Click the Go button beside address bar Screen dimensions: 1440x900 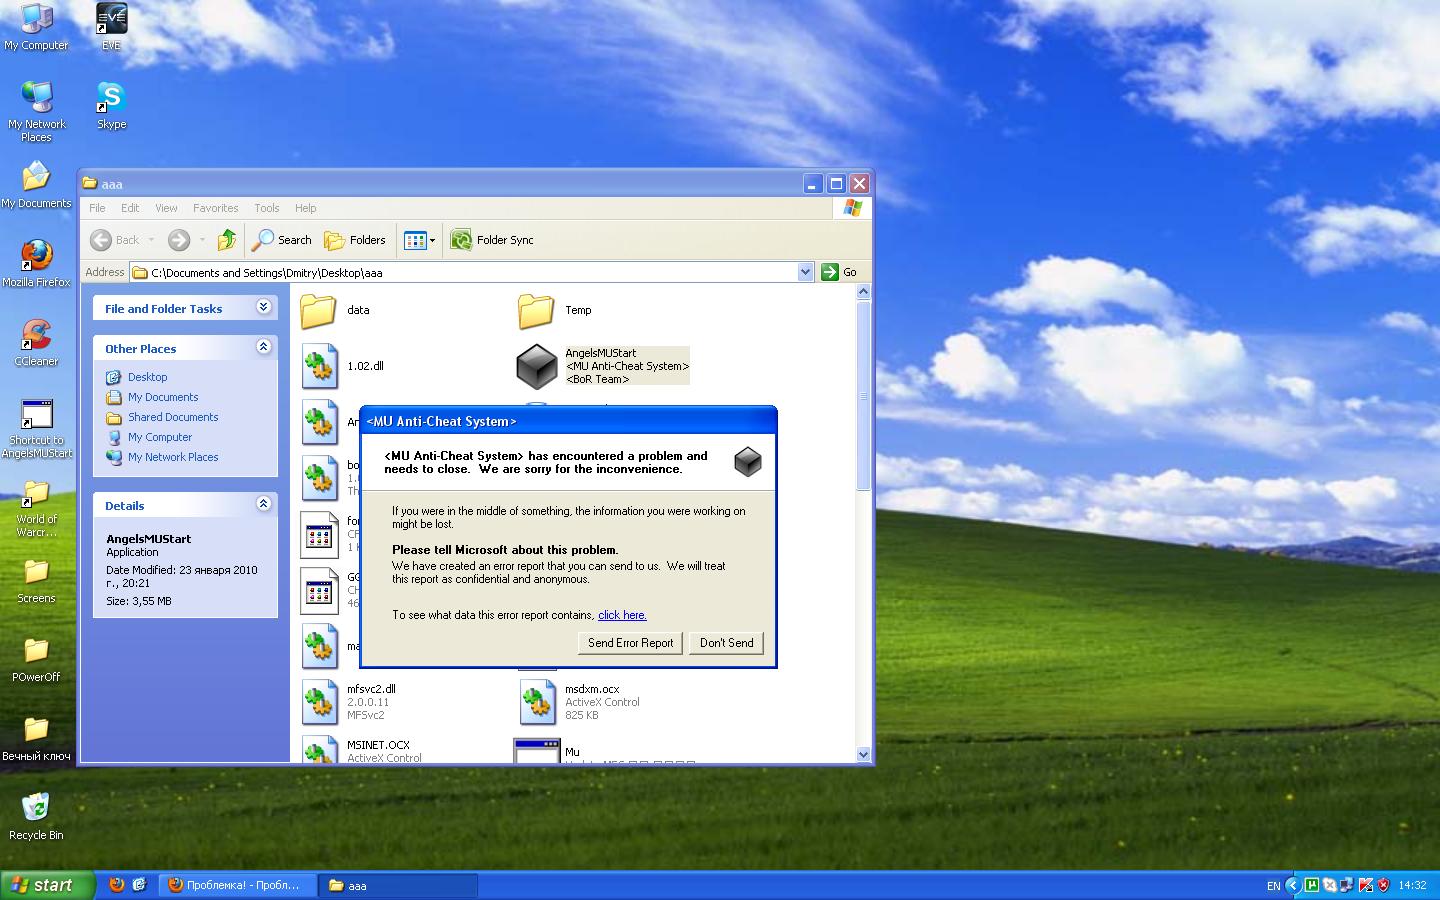click(840, 272)
